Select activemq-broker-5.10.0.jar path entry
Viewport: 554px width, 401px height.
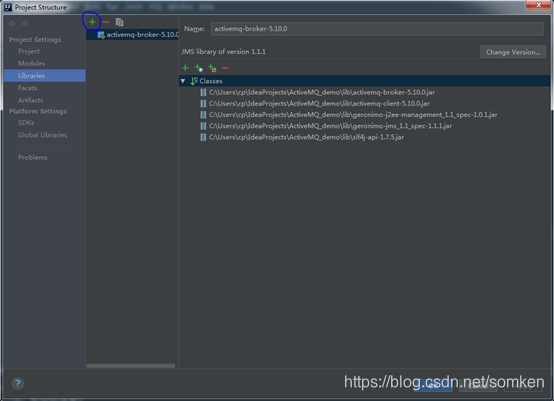(x=322, y=92)
